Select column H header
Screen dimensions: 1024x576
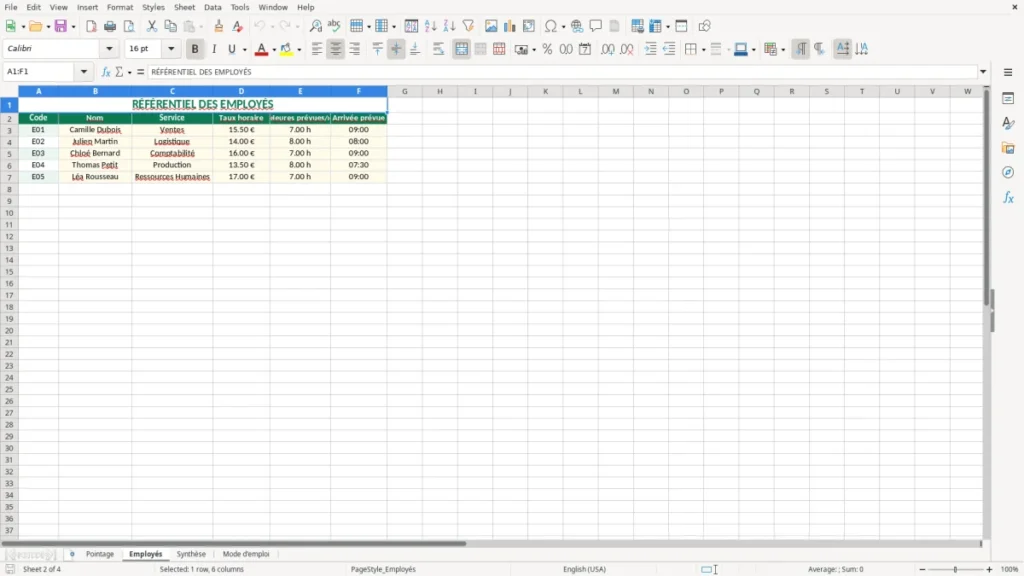click(x=440, y=91)
